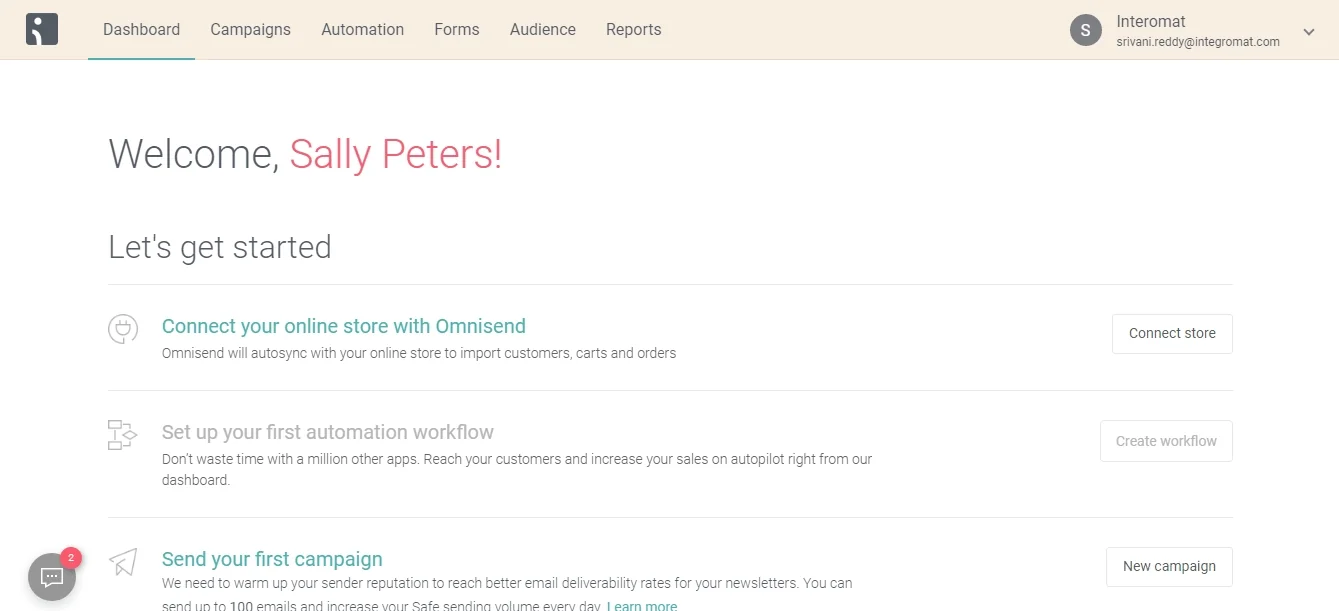
Task: Open Send your first campaign link
Action: [272, 559]
